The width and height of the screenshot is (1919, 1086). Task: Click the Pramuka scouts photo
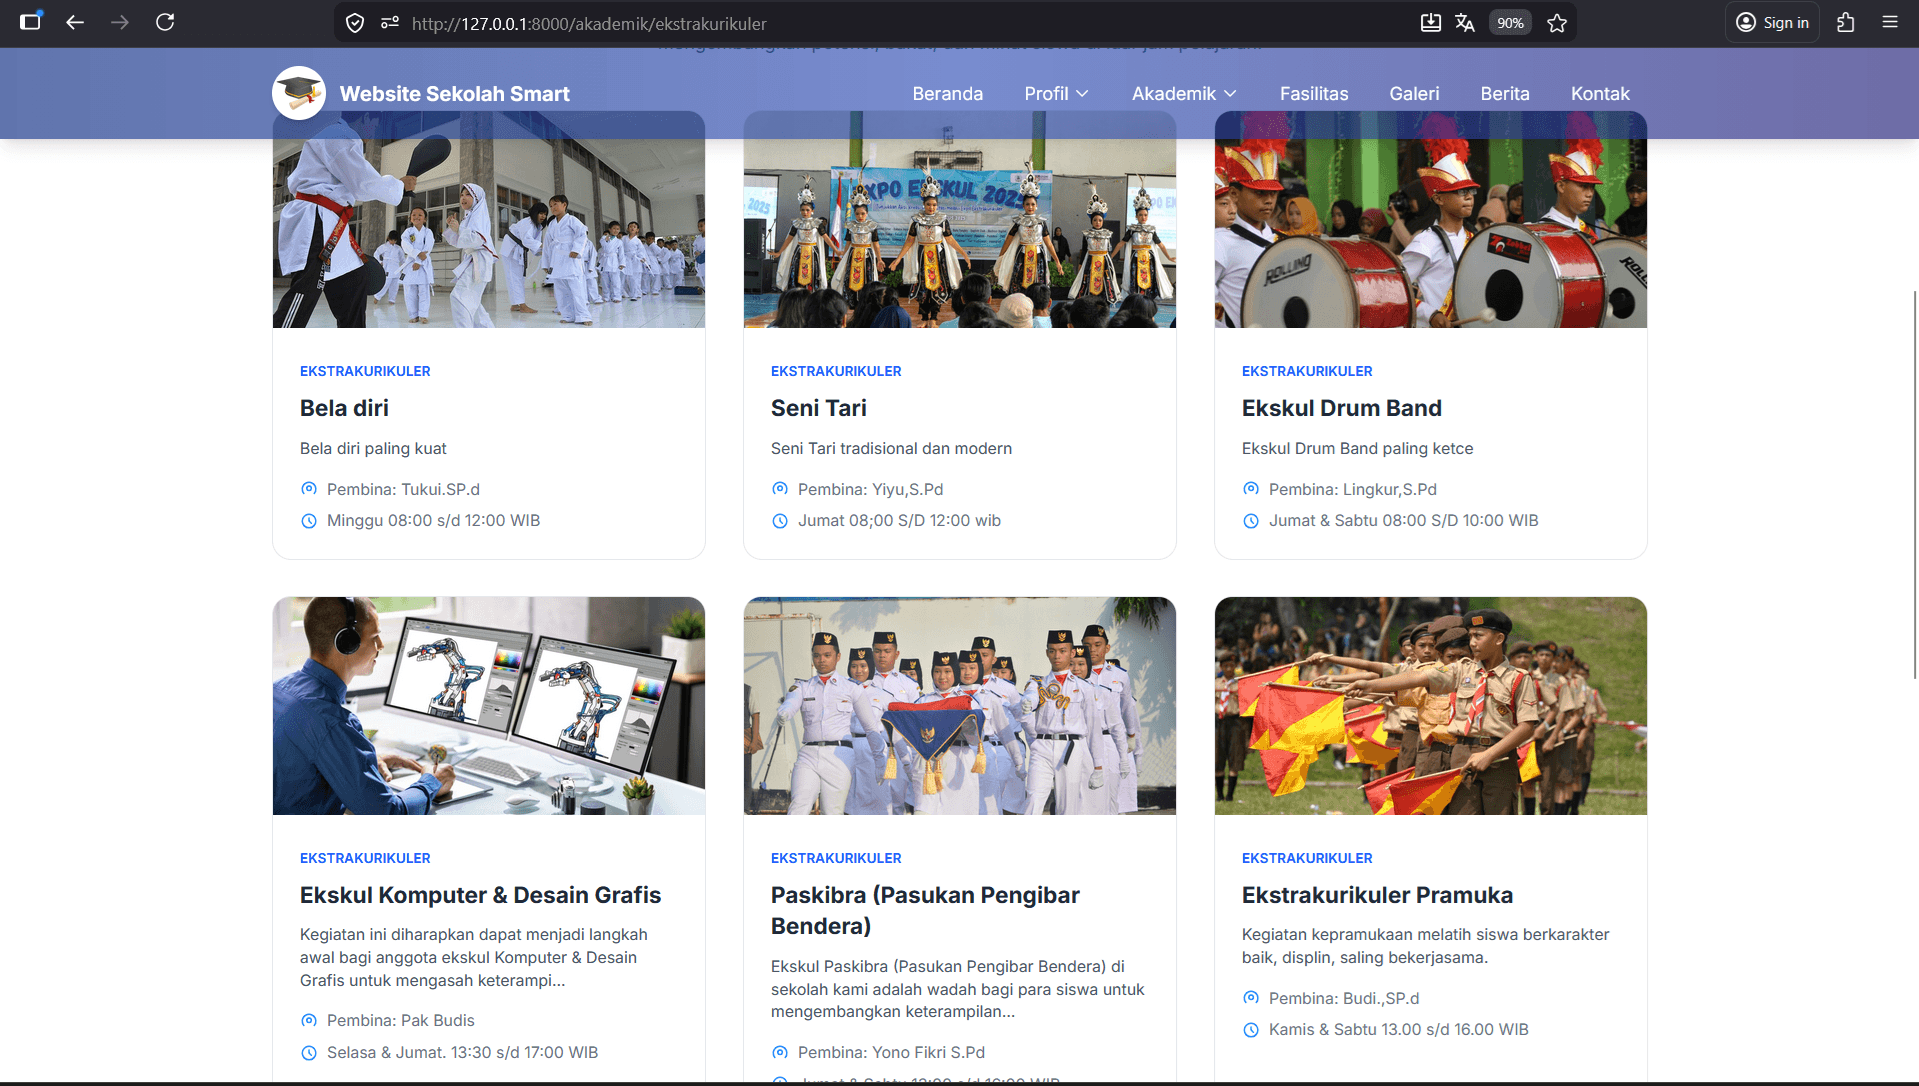tap(1431, 706)
